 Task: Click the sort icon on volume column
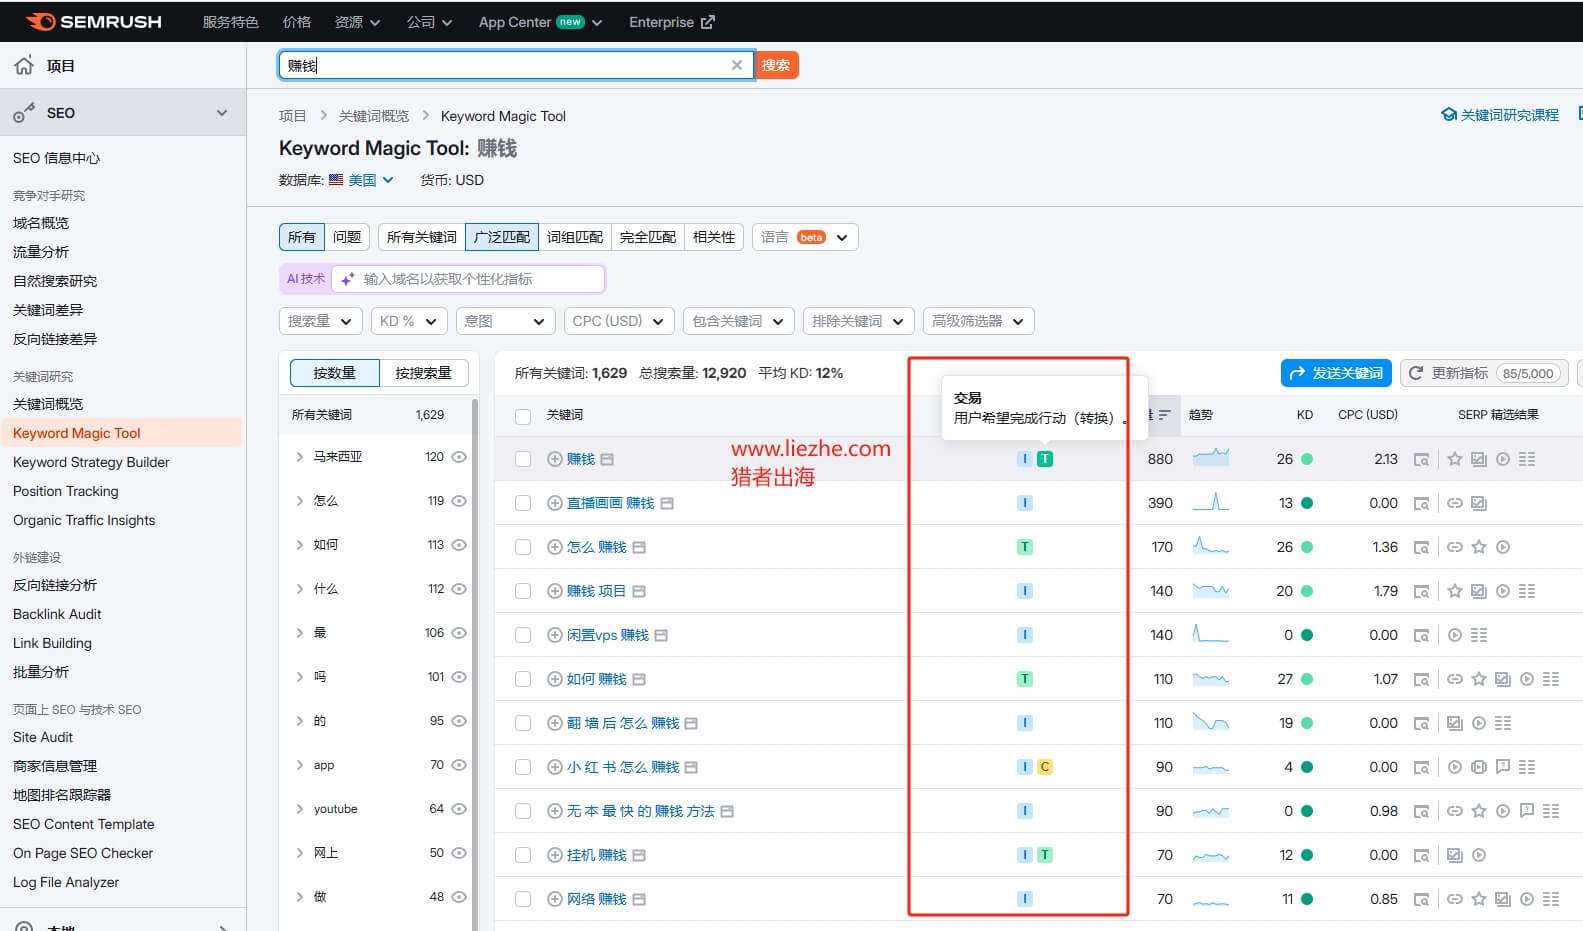pyautogui.click(x=1164, y=415)
